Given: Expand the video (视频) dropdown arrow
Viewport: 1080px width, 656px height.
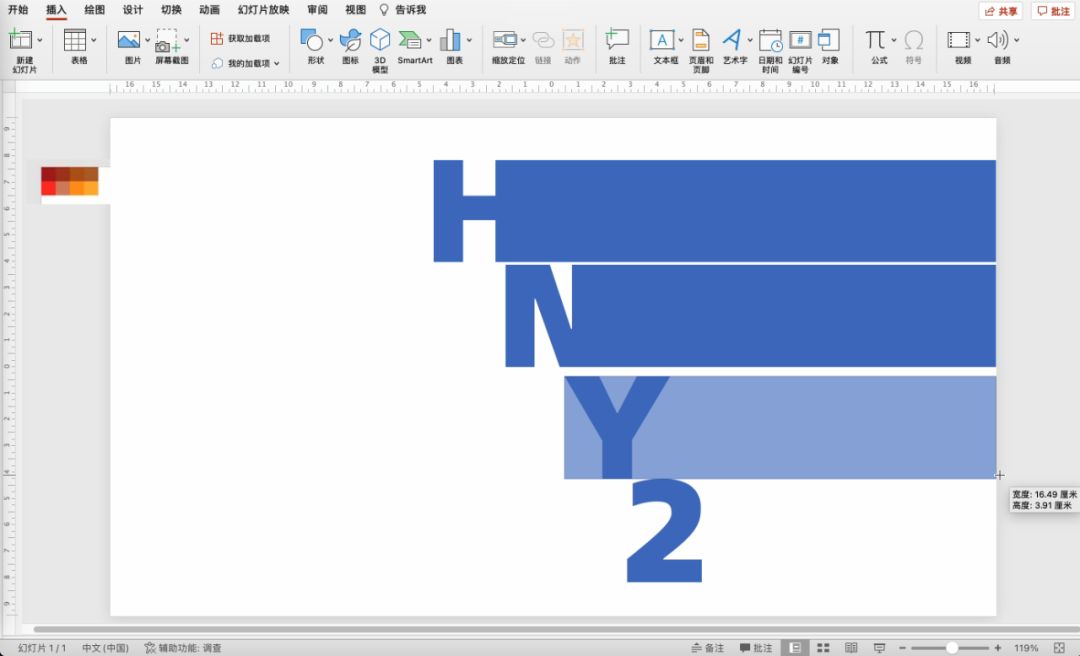Looking at the screenshot, I should (976, 41).
